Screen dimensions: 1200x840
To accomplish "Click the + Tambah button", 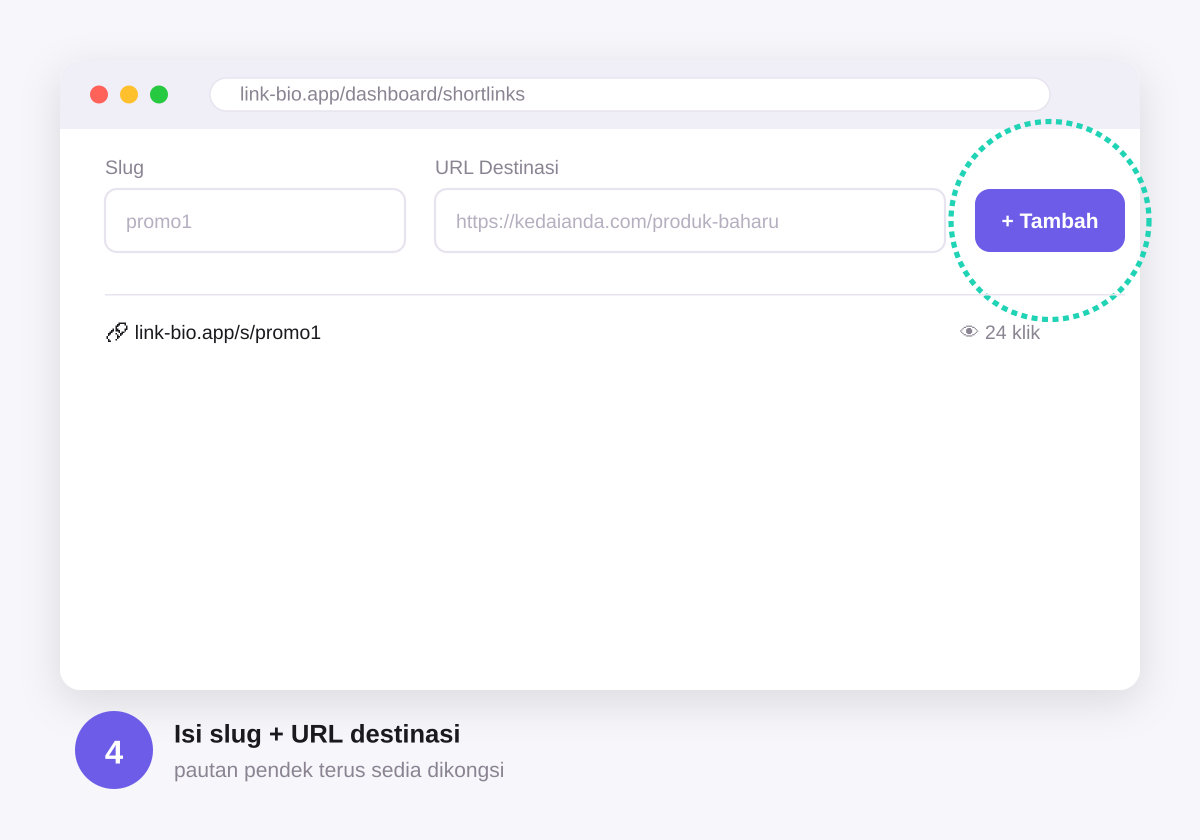I will tap(1049, 220).
